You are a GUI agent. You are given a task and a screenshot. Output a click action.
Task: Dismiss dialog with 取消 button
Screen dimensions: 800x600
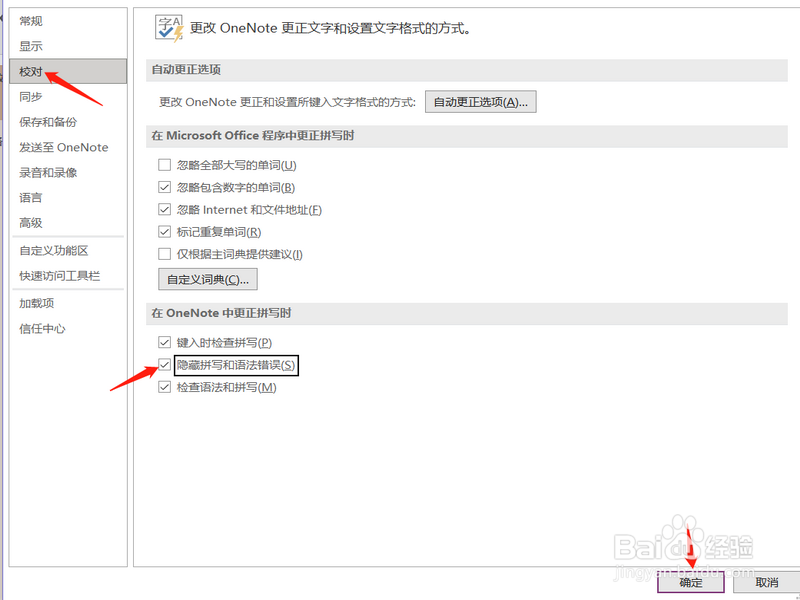tap(766, 582)
